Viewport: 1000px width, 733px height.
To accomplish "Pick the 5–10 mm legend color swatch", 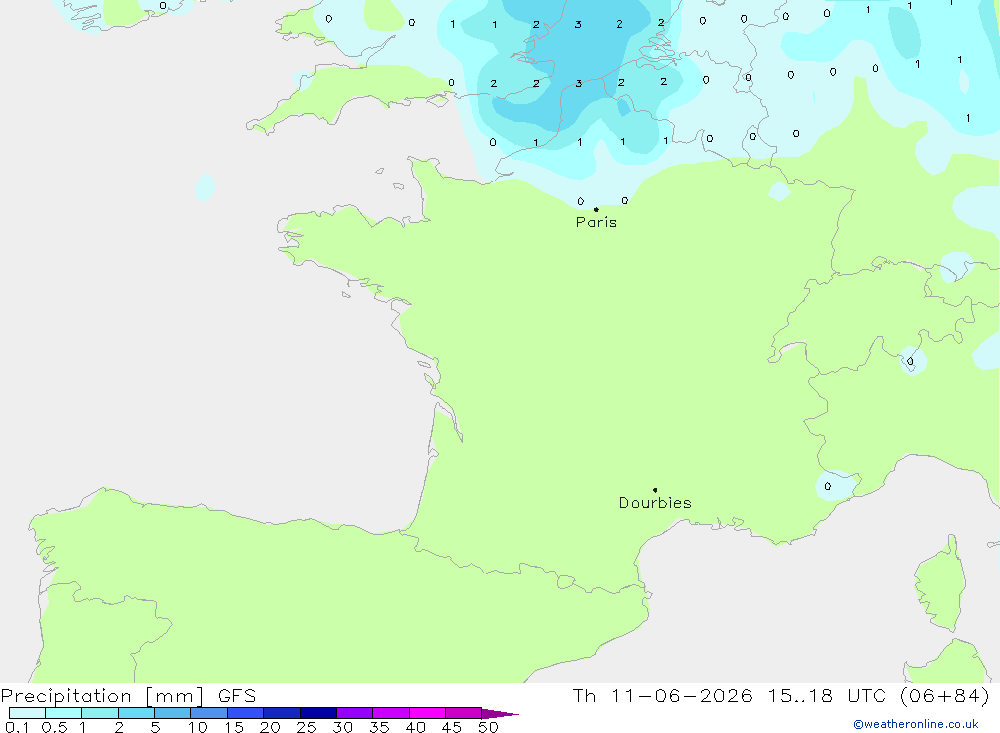I will tap(173, 713).
